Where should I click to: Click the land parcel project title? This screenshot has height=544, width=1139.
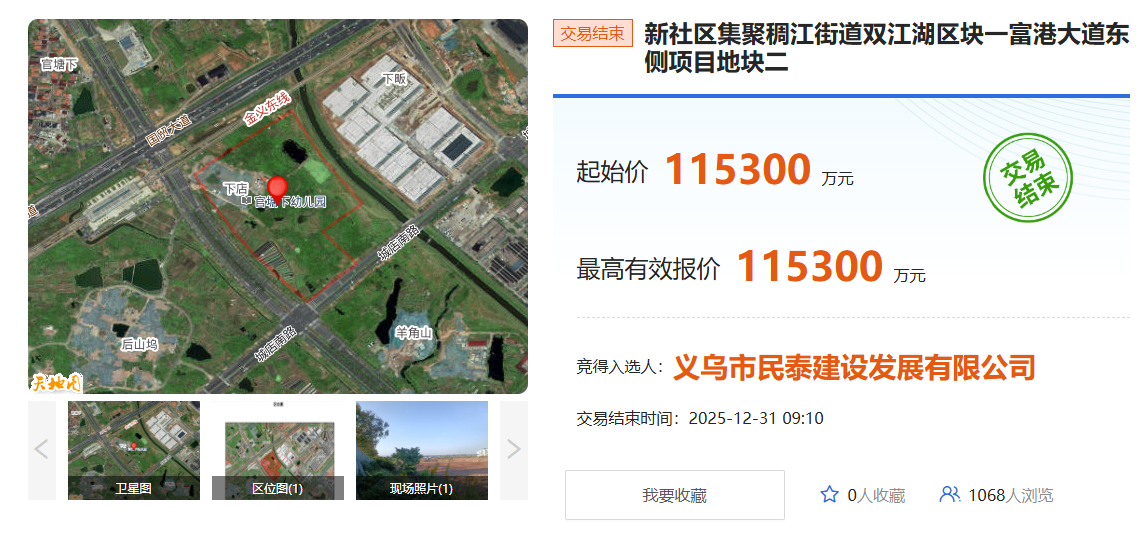tap(887, 48)
